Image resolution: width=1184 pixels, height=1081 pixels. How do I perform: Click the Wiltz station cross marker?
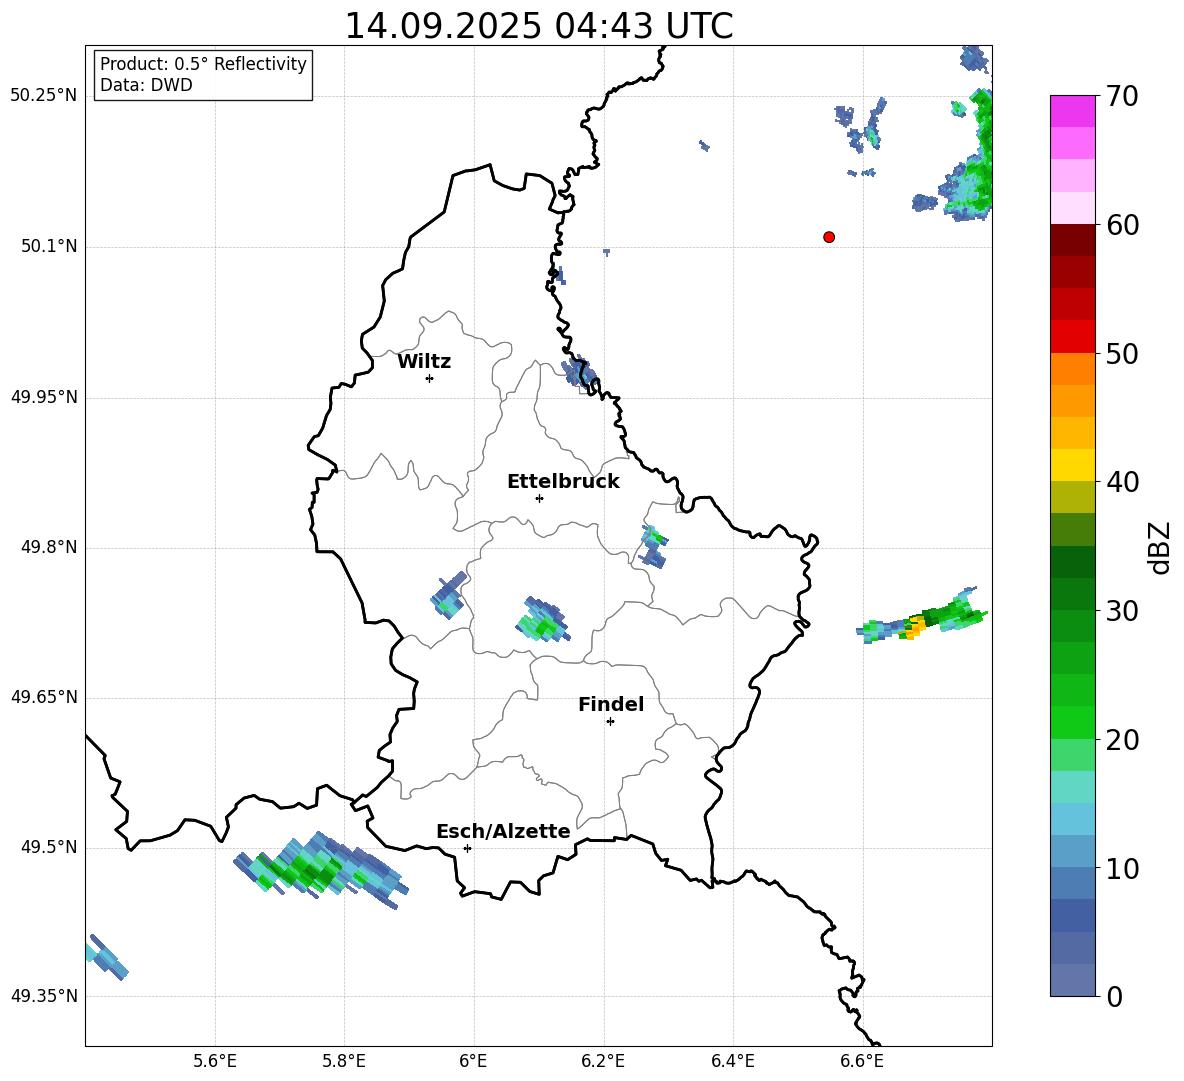point(430,378)
